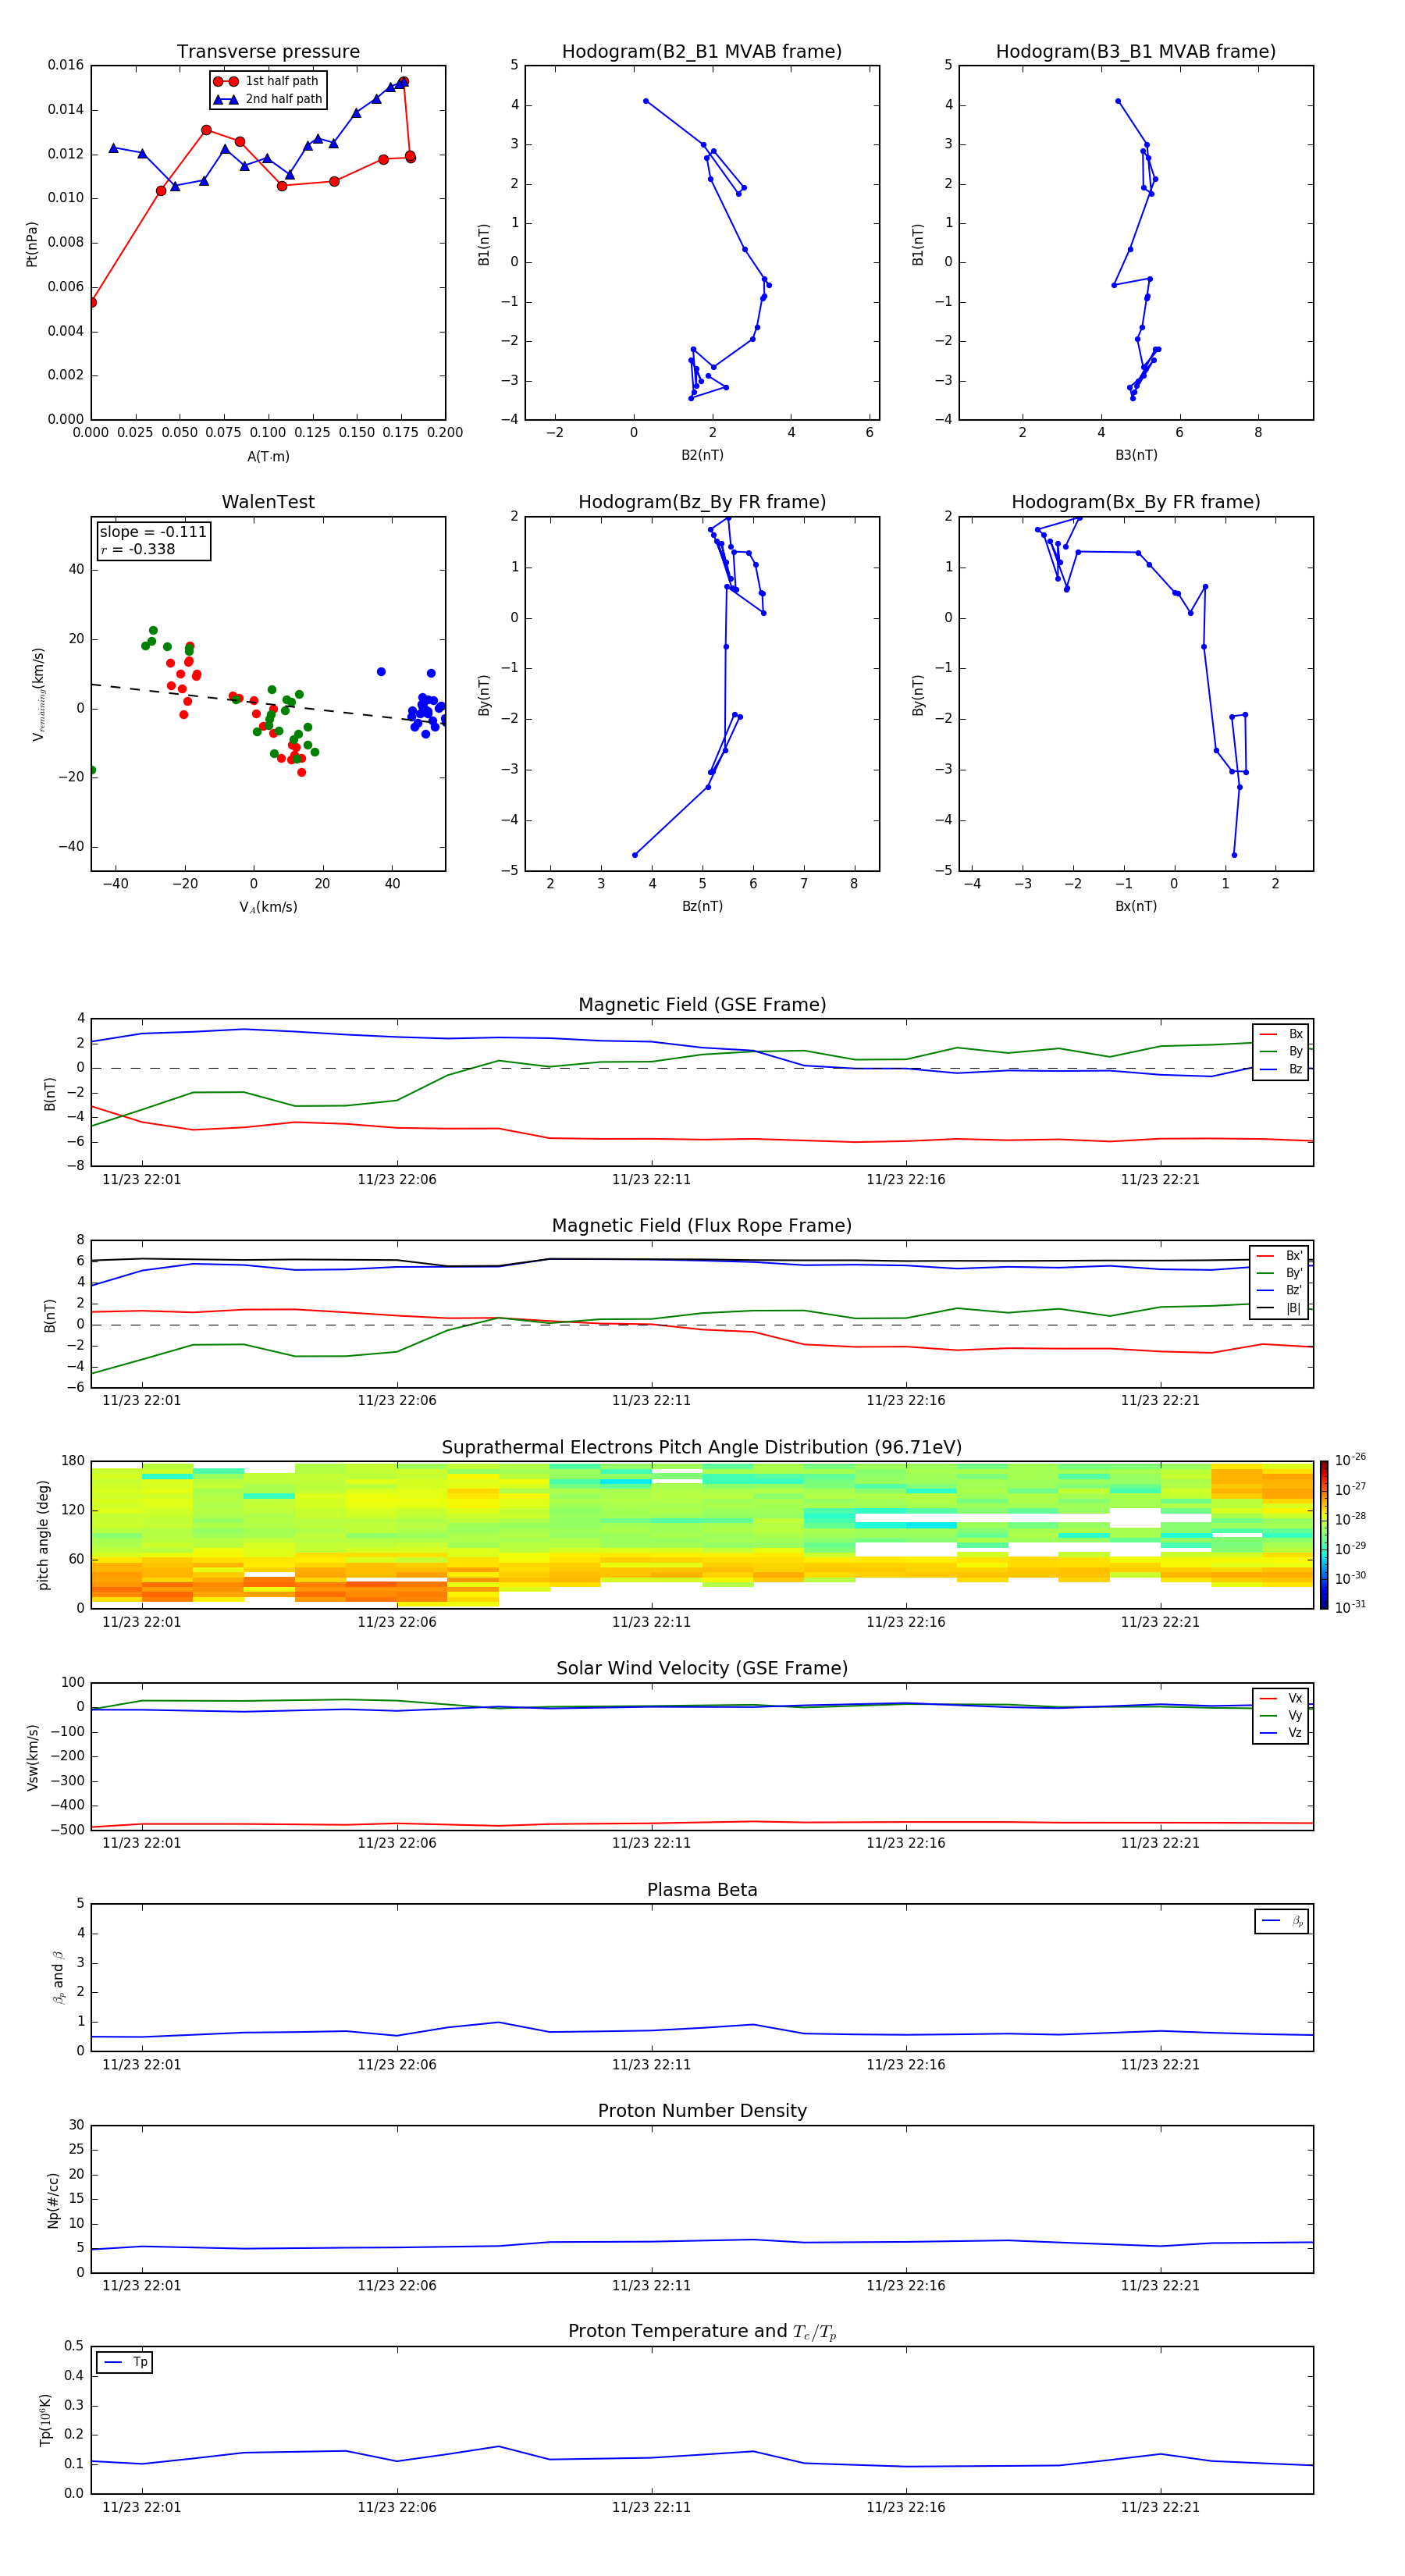Click the "Magnetic Field (Flux Rope Frame)" title
The image size is (1405, 2576).
tap(702, 1226)
